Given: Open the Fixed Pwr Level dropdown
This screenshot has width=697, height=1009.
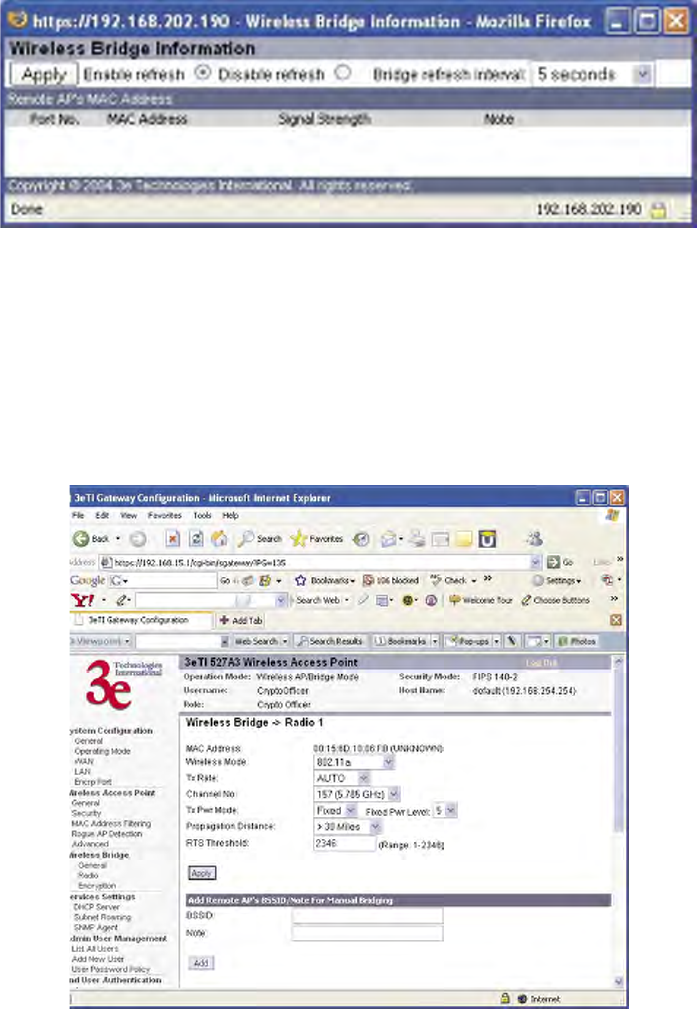Looking at the screenshot, I should pos(445,811).
